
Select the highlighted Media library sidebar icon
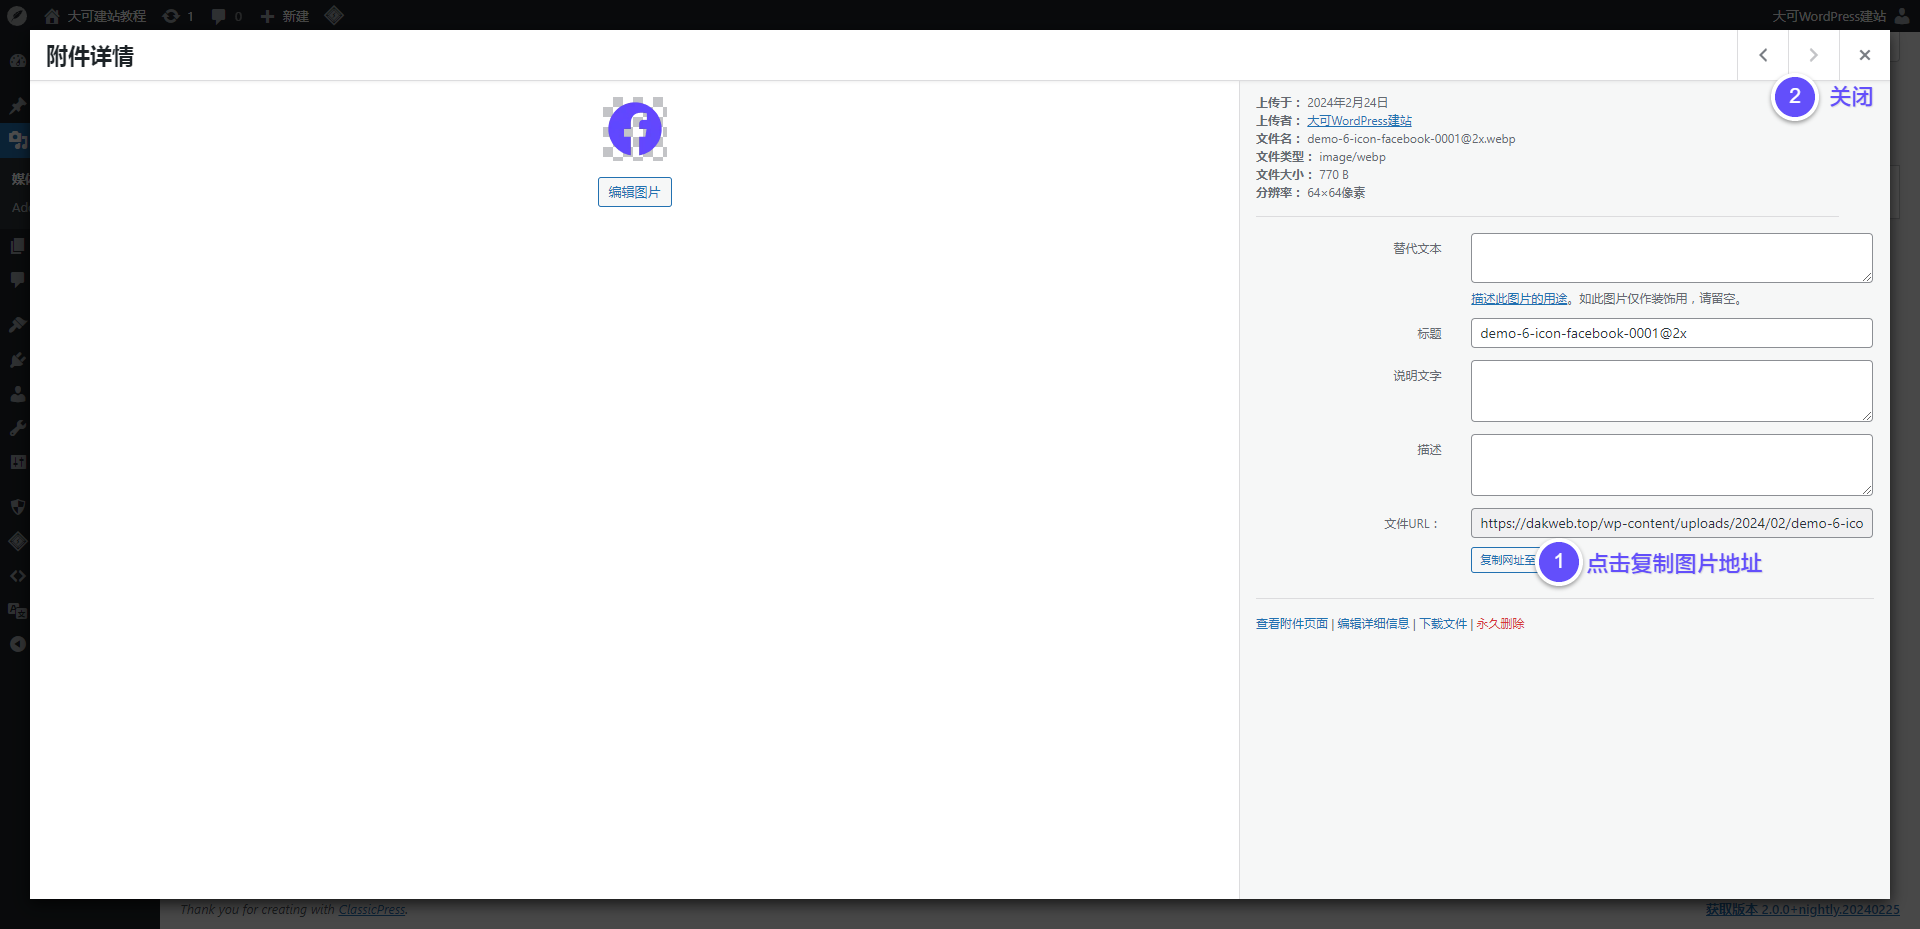click(17, 140)
